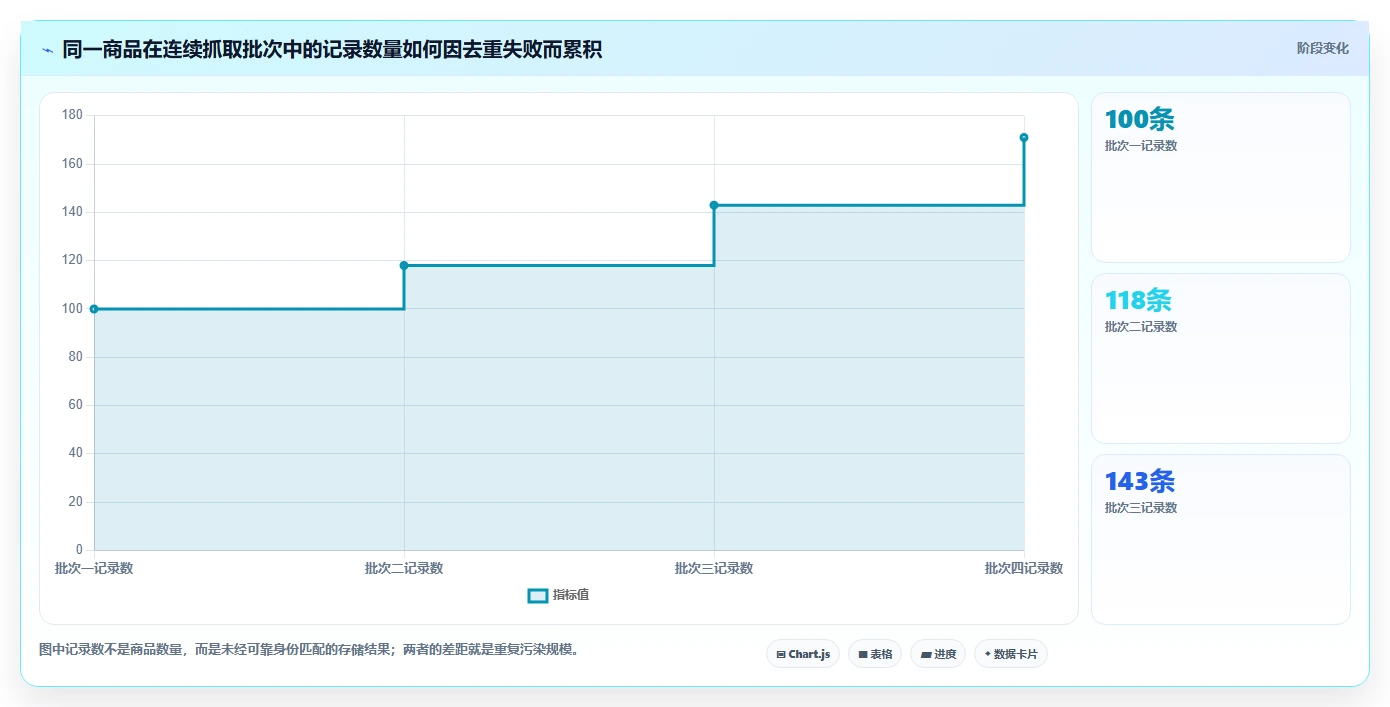Viewport: 1390px width, 707px height.
Task: Click the 143条 value card
Action: tap(1220, 540)
